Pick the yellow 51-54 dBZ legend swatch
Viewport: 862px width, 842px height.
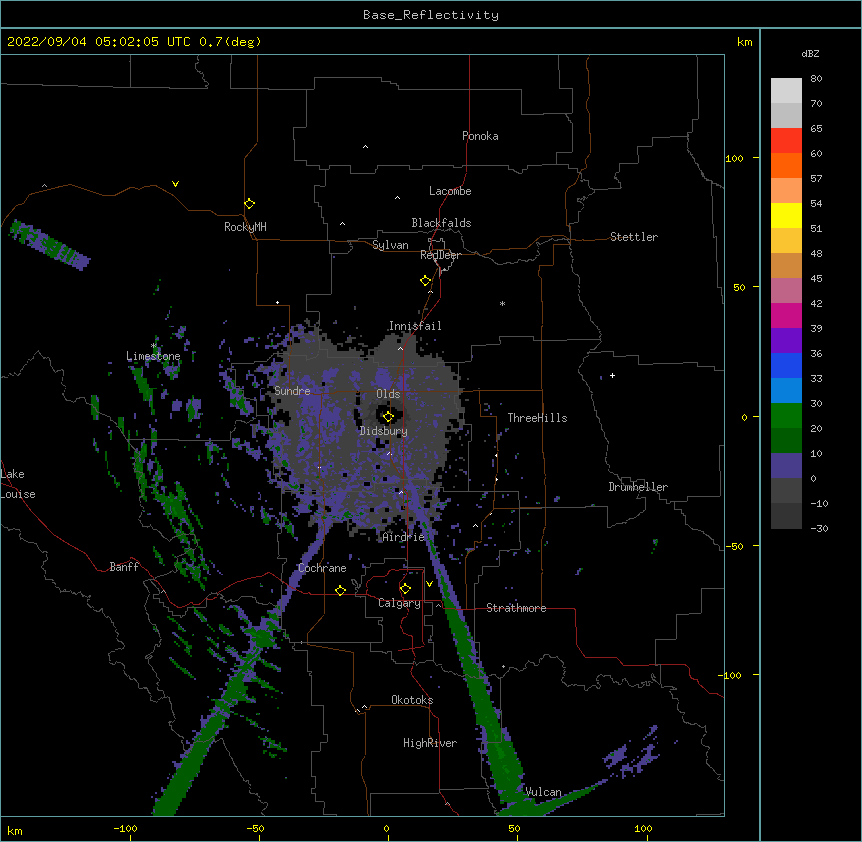(786, 215)
